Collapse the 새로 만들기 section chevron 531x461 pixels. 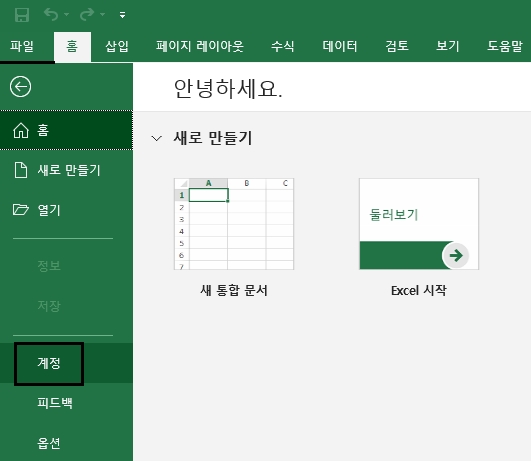(x=156, y=138)
